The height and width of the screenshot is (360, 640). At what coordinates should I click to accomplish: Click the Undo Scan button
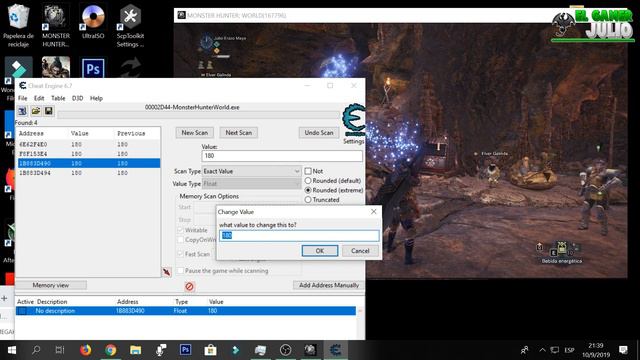coord(319,133)
